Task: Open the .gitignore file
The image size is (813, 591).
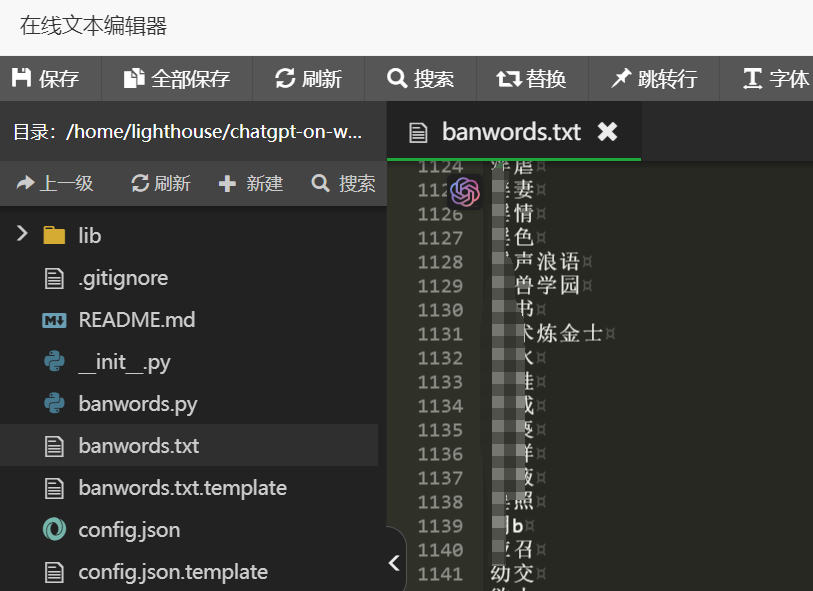Action: tap(122, 278)
